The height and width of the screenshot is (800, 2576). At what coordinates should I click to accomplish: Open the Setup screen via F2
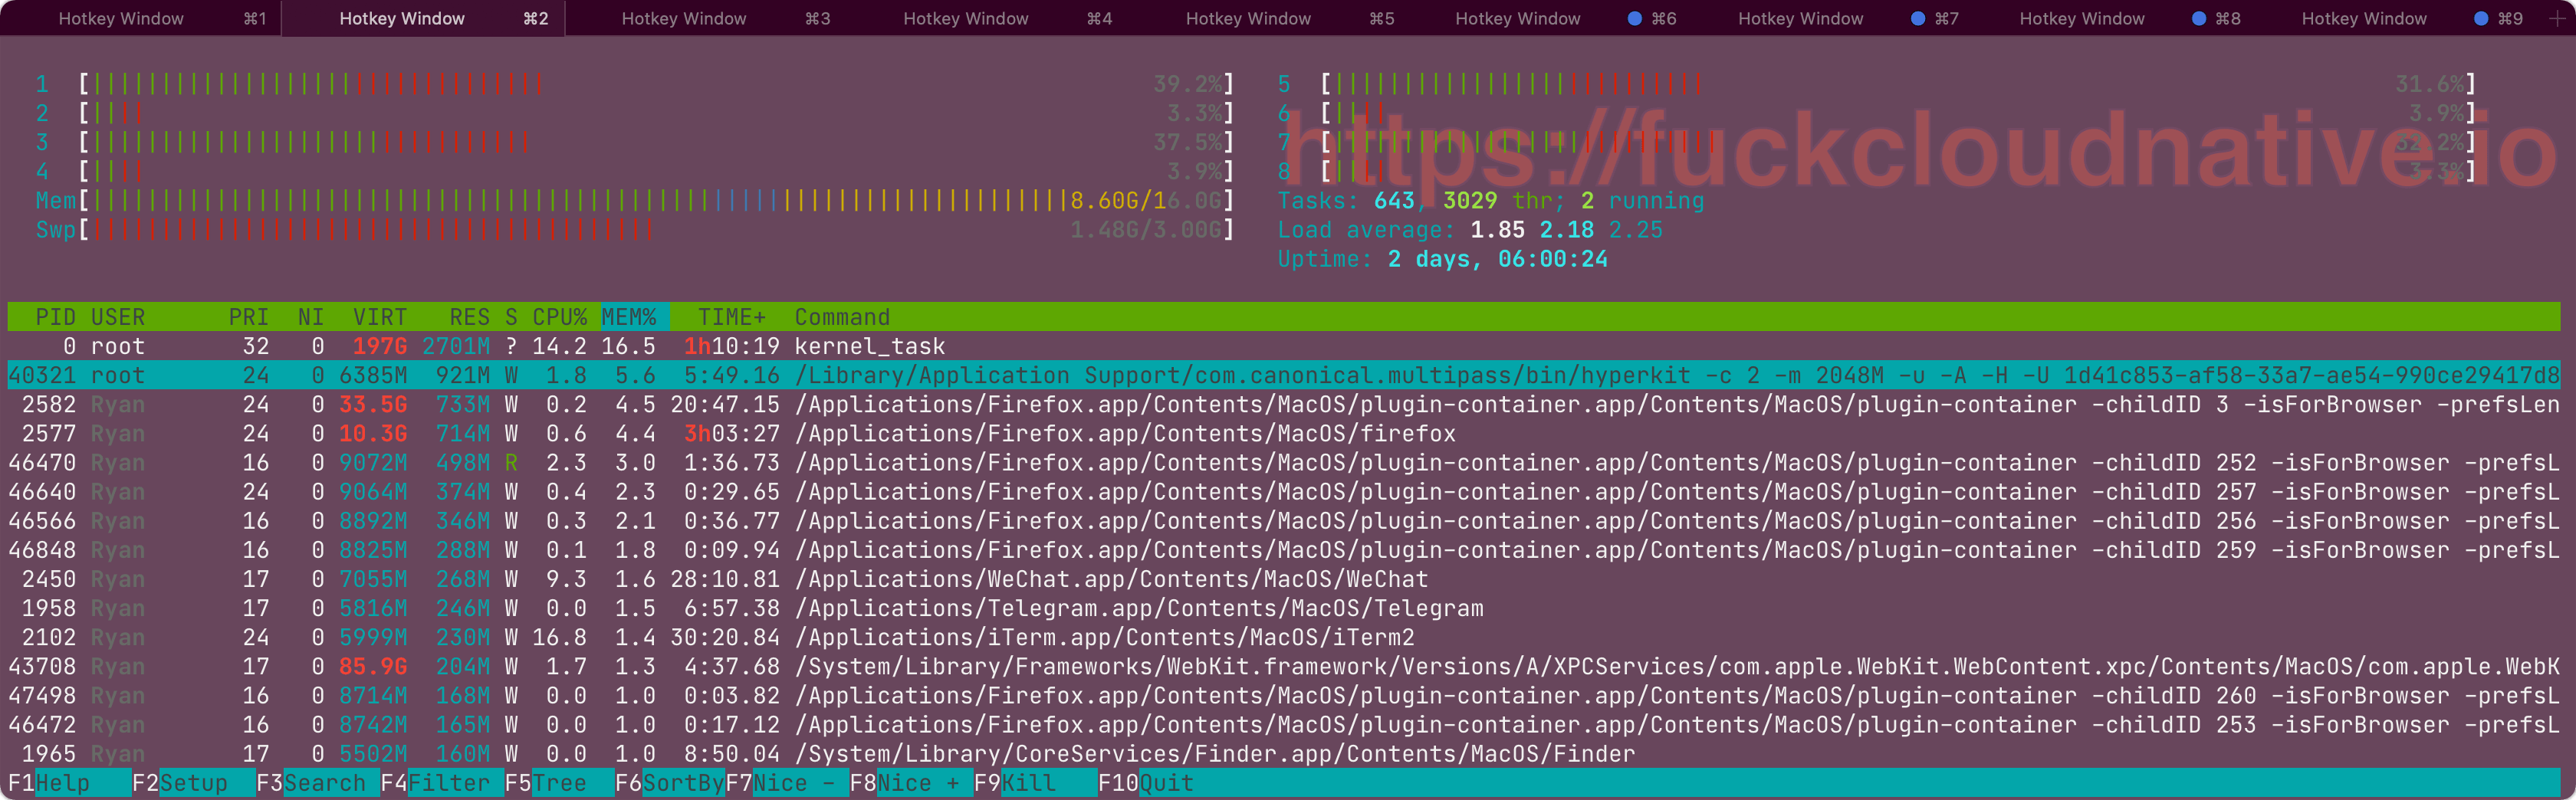190,783
